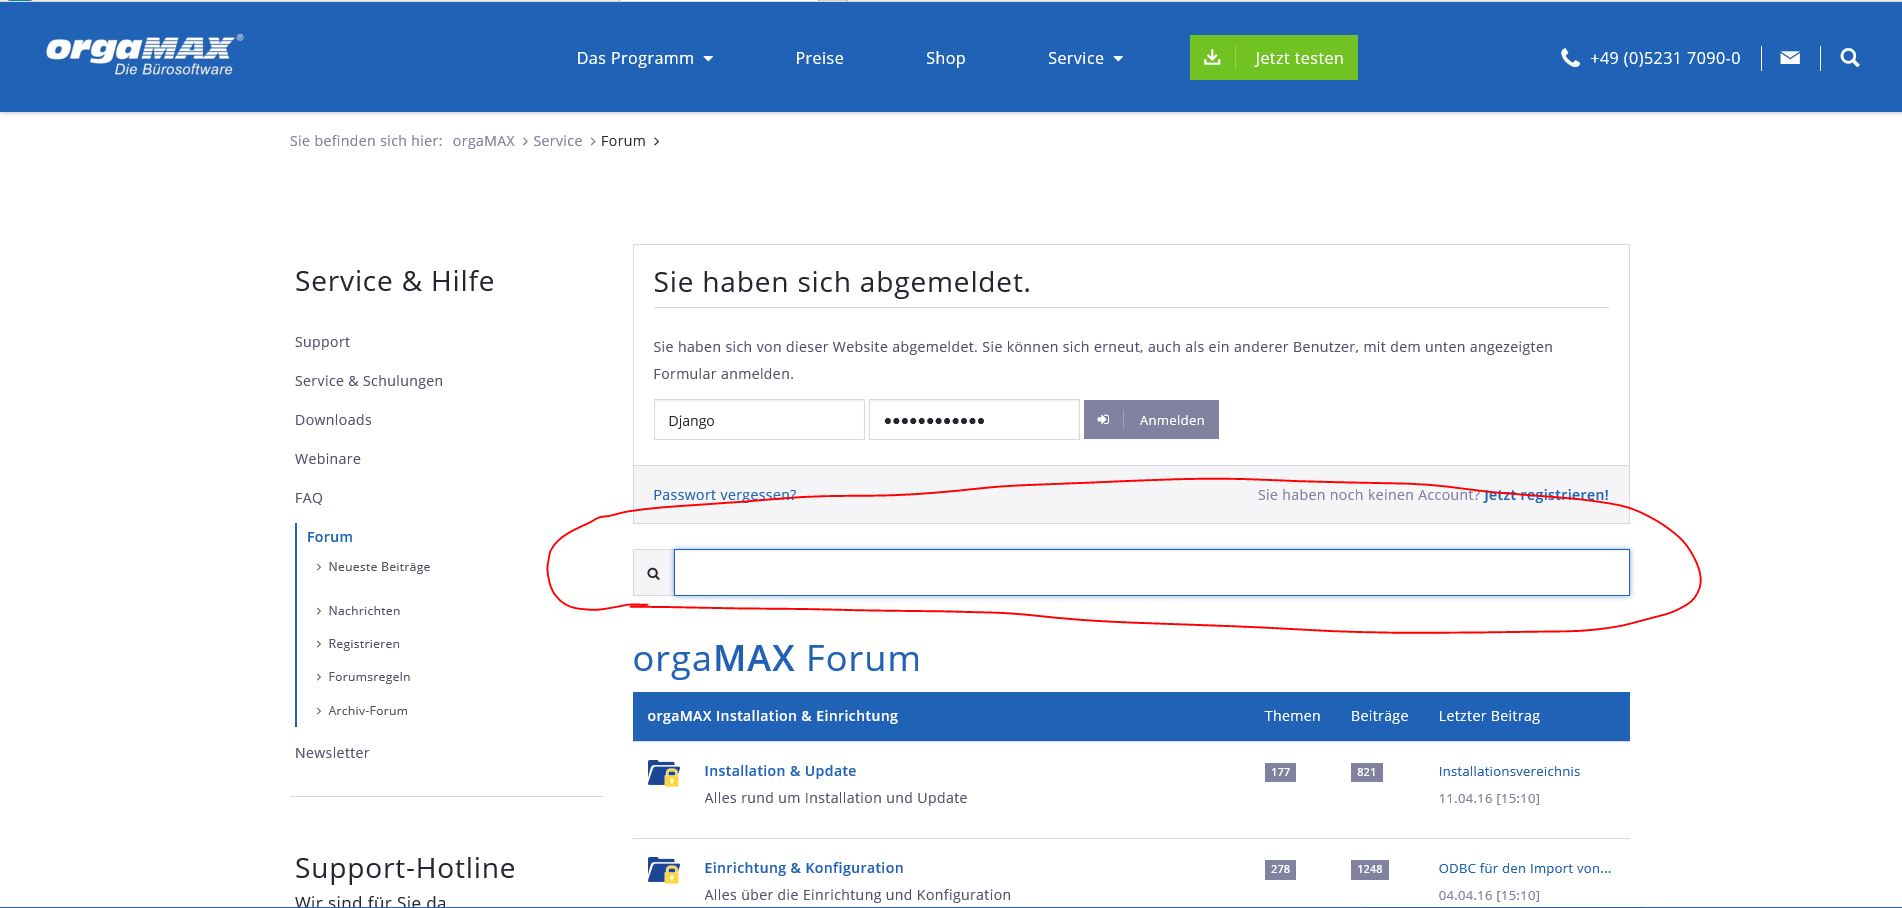The width and height of the screenshot is (1902, 908).
Task: Click the magnifier icon beside the forum search field
Action: pos(653,573)
